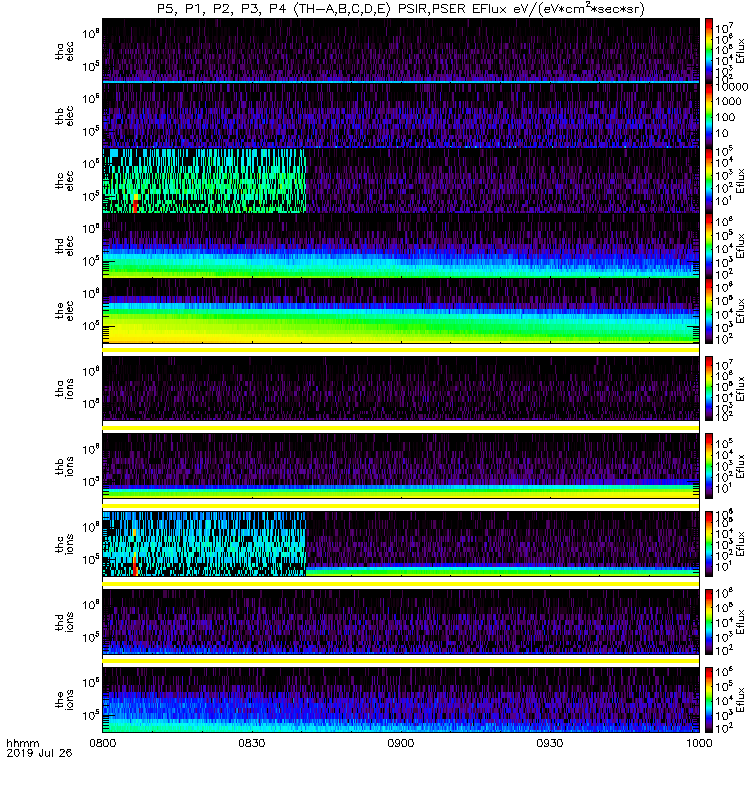Click the red spike in thc elec spectrogram
Screen dimensions: 750x800
pos(135,206)
